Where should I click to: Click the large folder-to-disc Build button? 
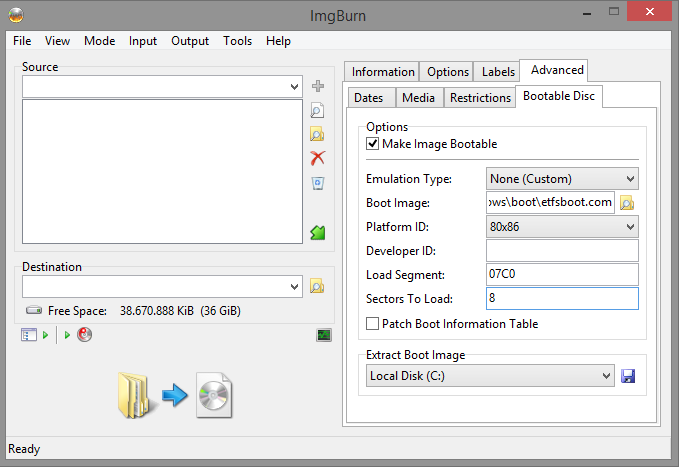tap(175, 395)
